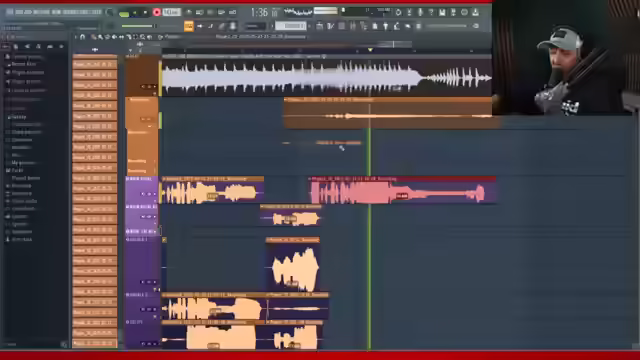
Task: Click the play button in transport
Action: [x=135, y=13]
